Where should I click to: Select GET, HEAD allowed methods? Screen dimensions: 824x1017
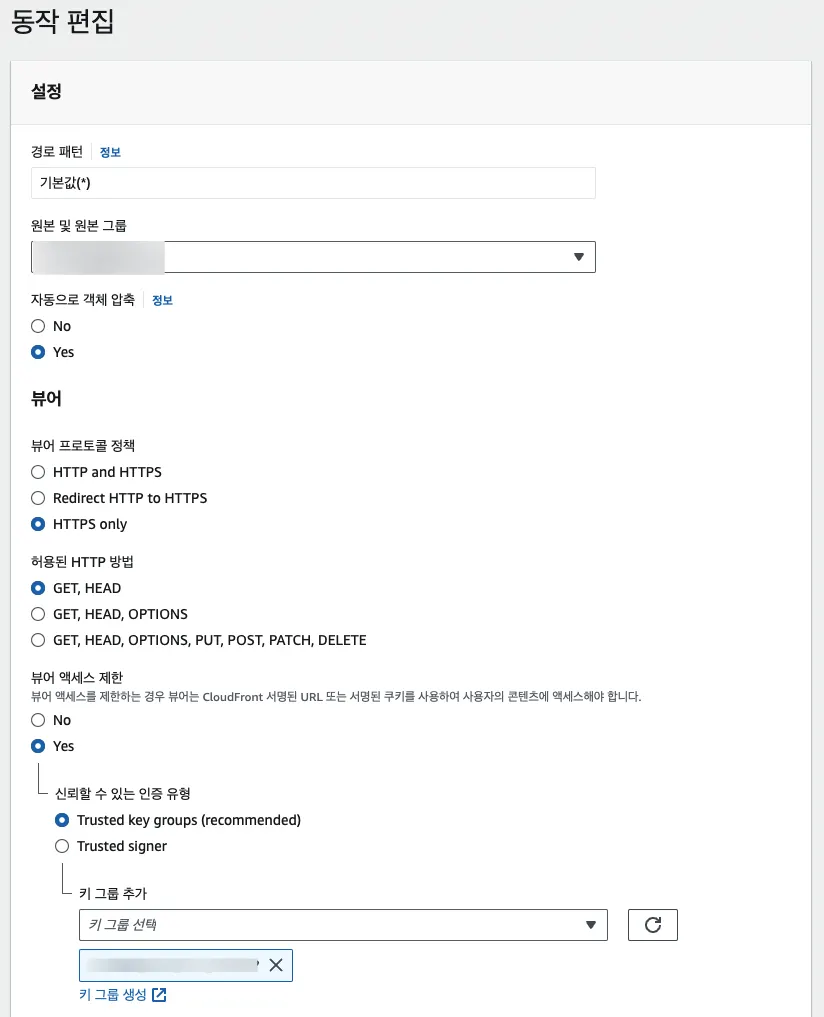(x=38, y=588)
